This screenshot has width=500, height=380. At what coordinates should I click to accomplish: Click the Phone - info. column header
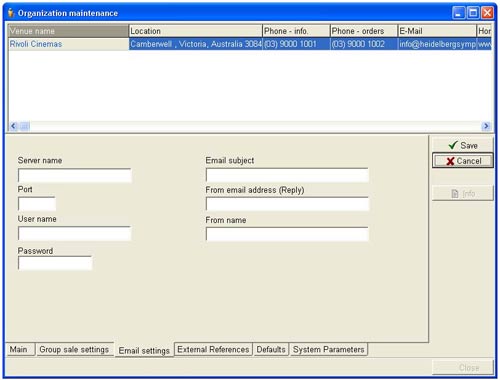pos(296,31)
